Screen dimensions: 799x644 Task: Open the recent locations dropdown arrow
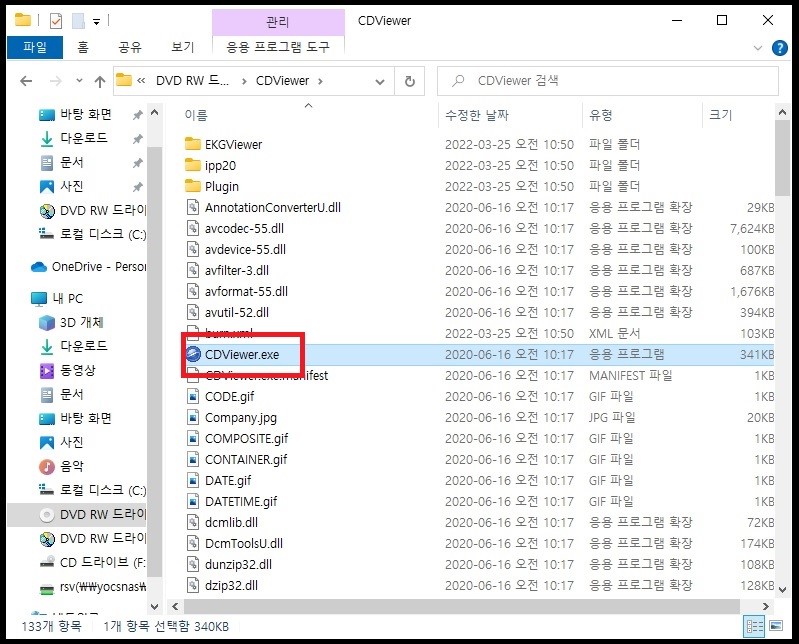[x=78, y=81]
